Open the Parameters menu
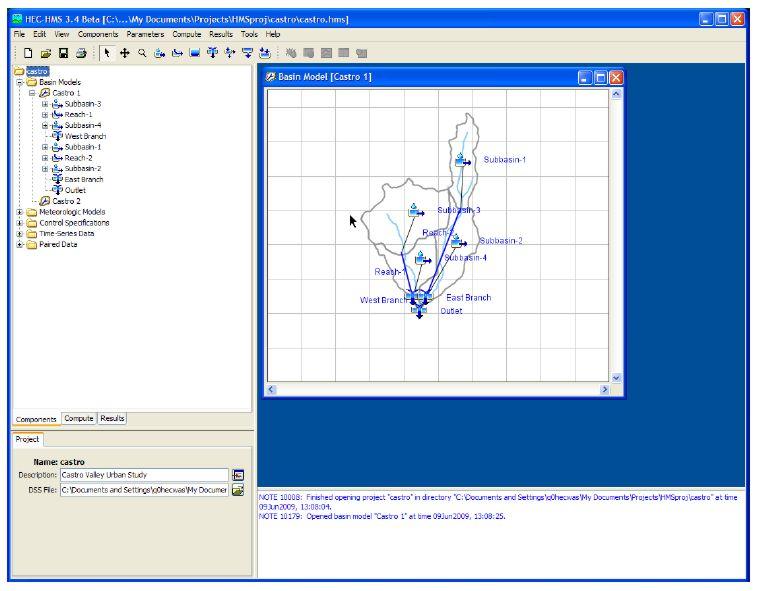 click(145, 34)
